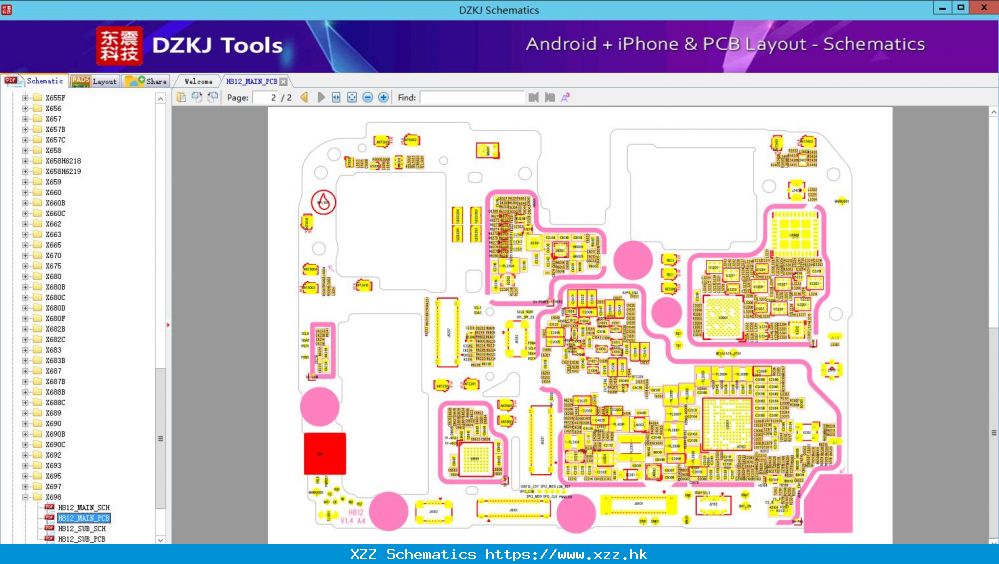Click the folder icon of X670
Screen dimensions: 999x564
point(37,256)
